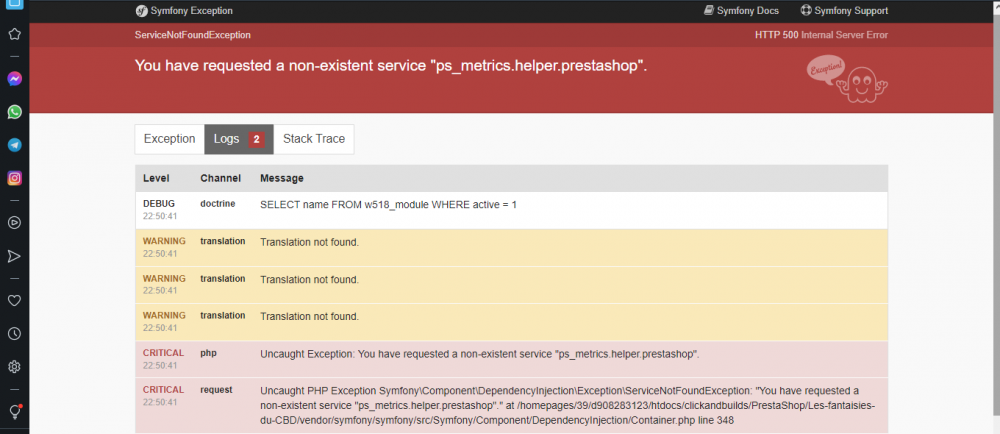1000x434 pixels.
Task: Click the lightbulb tips icon
Action: (x=15, y=411)
